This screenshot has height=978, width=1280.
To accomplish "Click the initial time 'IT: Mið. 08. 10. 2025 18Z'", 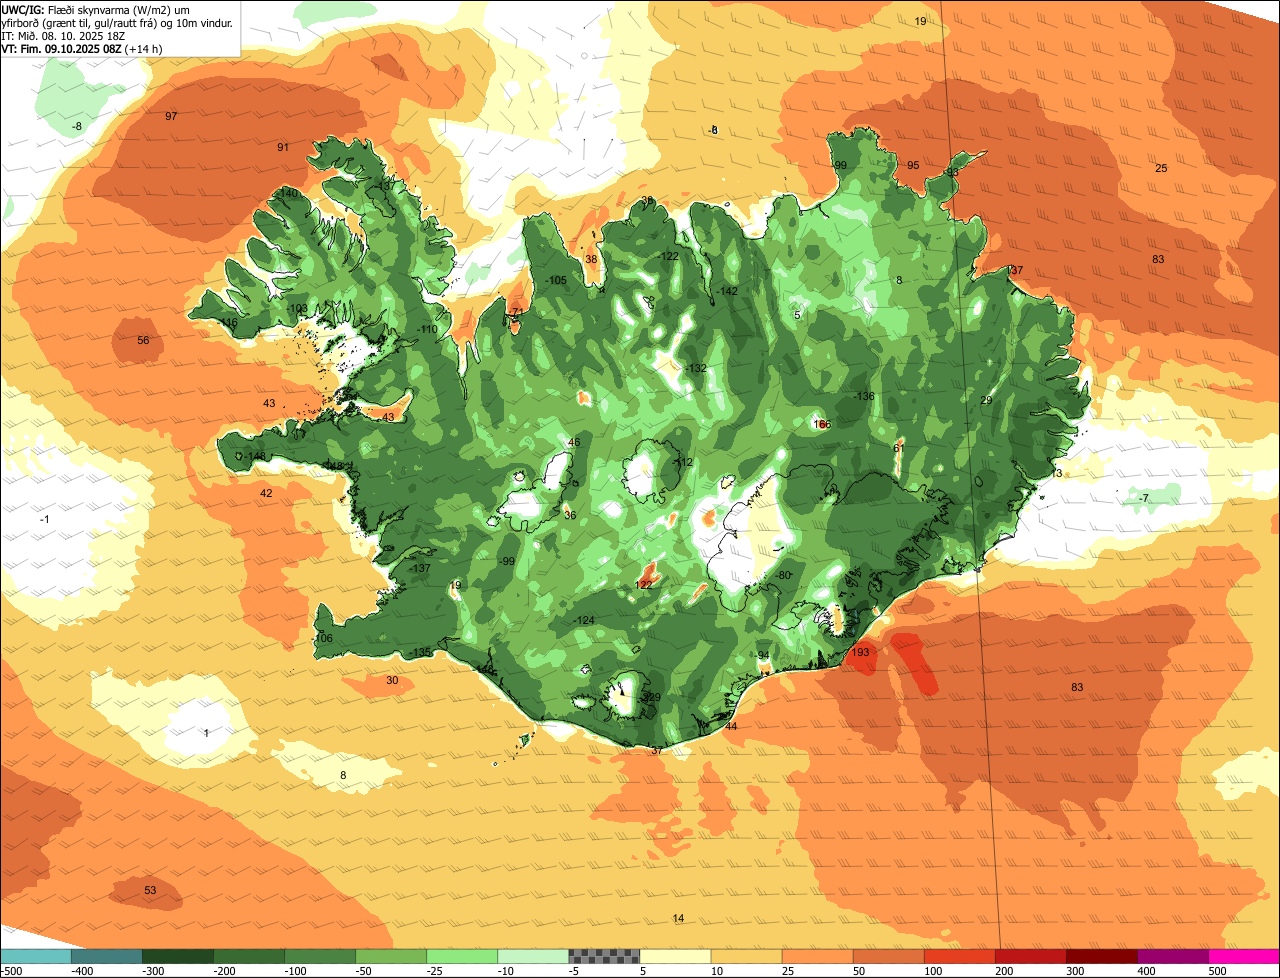I will coord(62,35).
